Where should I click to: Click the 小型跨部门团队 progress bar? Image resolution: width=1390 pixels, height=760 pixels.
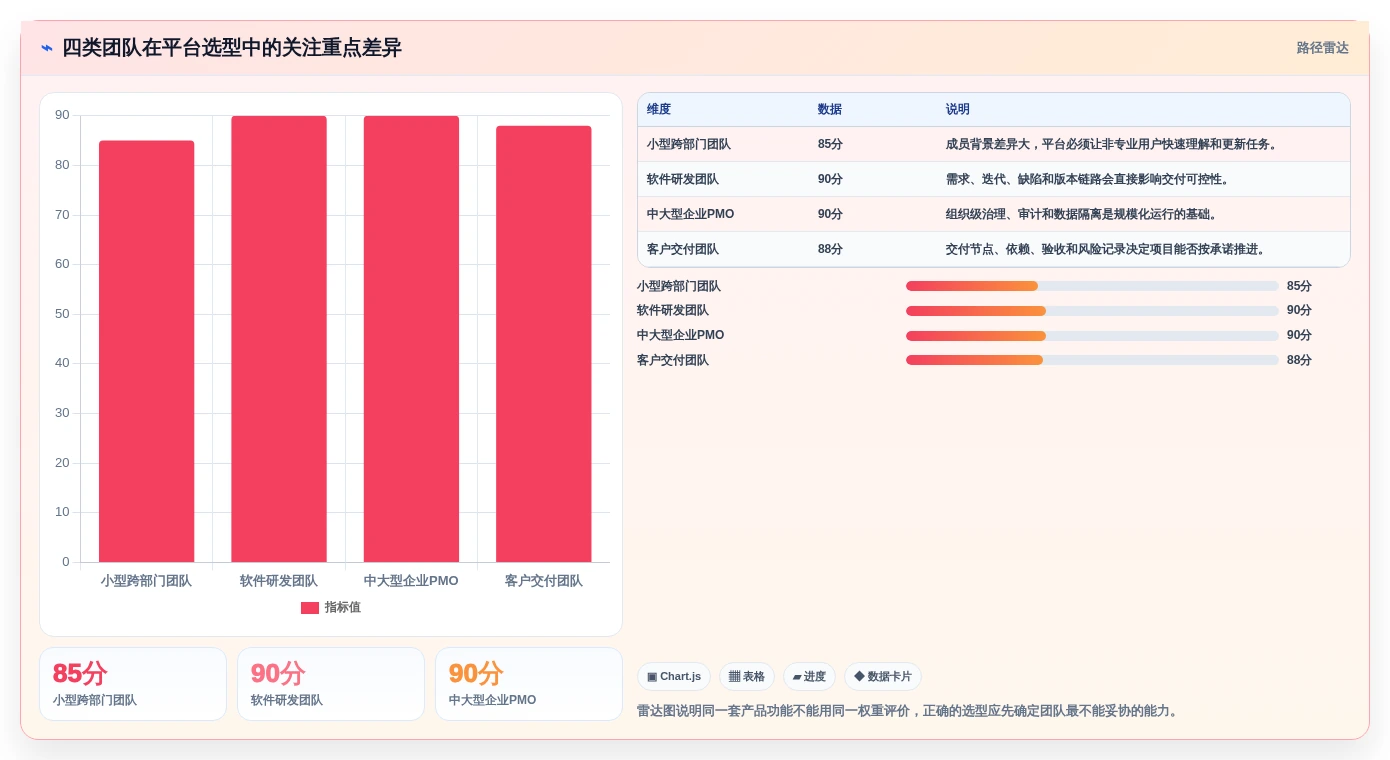click(x=1092, y=286)
